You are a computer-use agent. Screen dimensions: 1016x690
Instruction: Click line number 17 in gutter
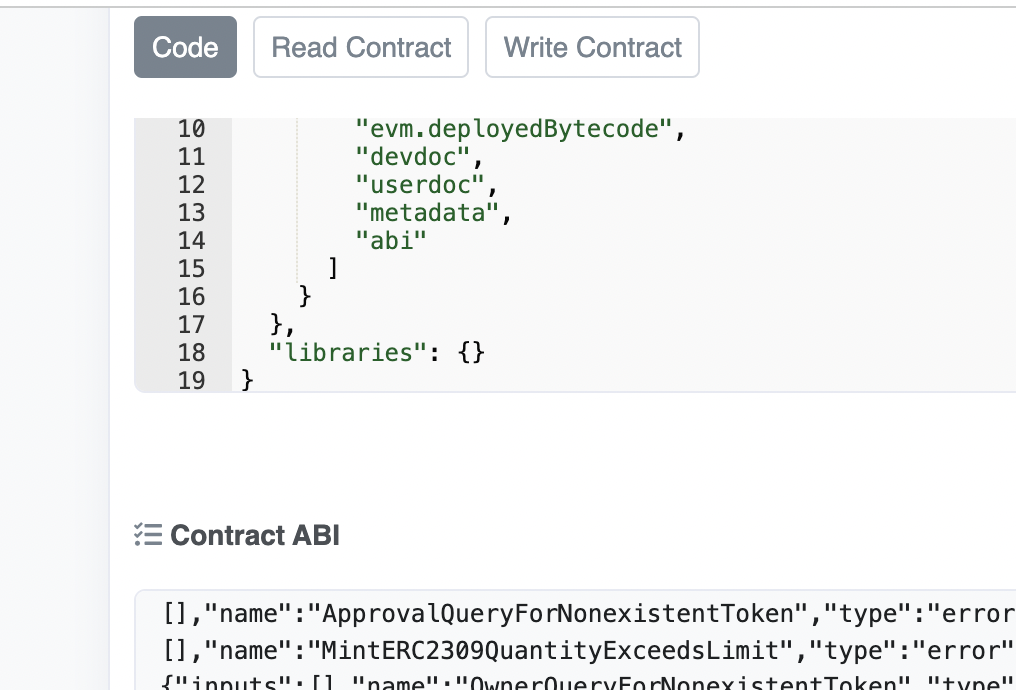[x=190, y=325]
